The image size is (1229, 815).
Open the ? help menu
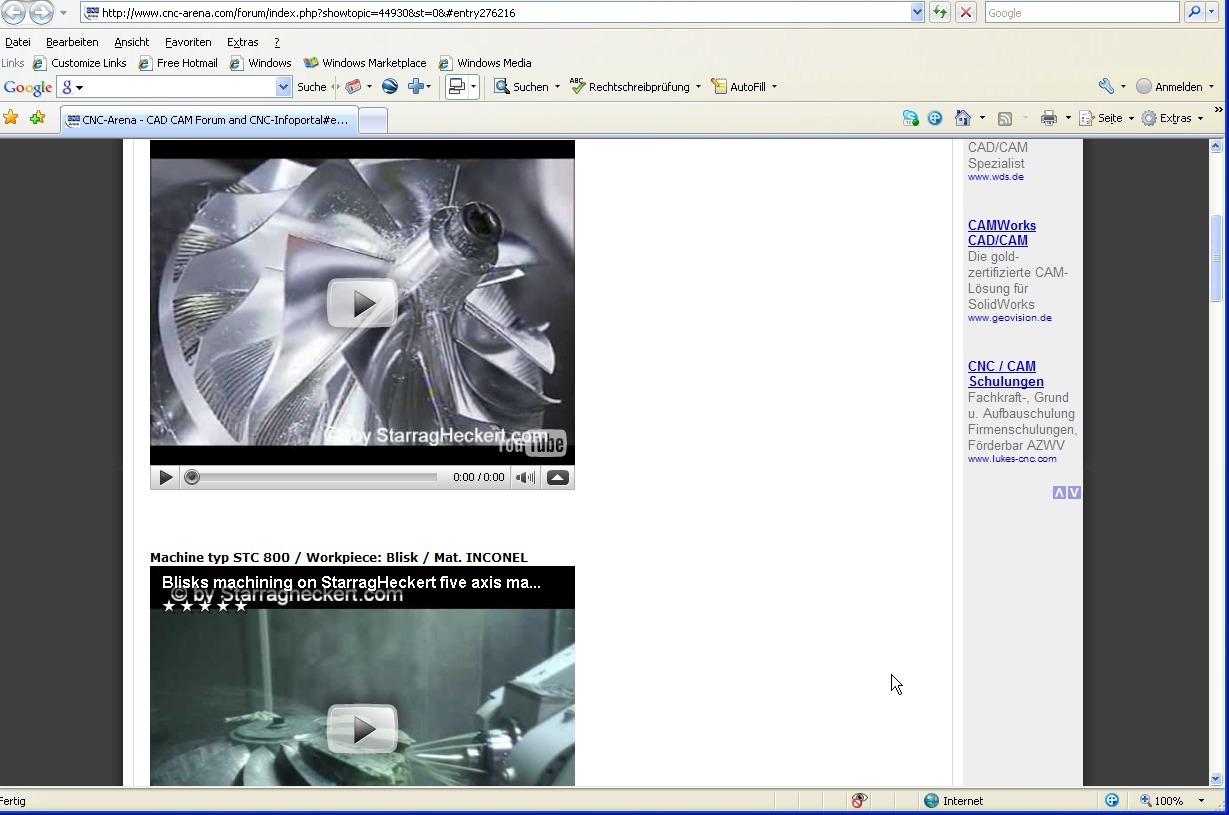(277, 42)
